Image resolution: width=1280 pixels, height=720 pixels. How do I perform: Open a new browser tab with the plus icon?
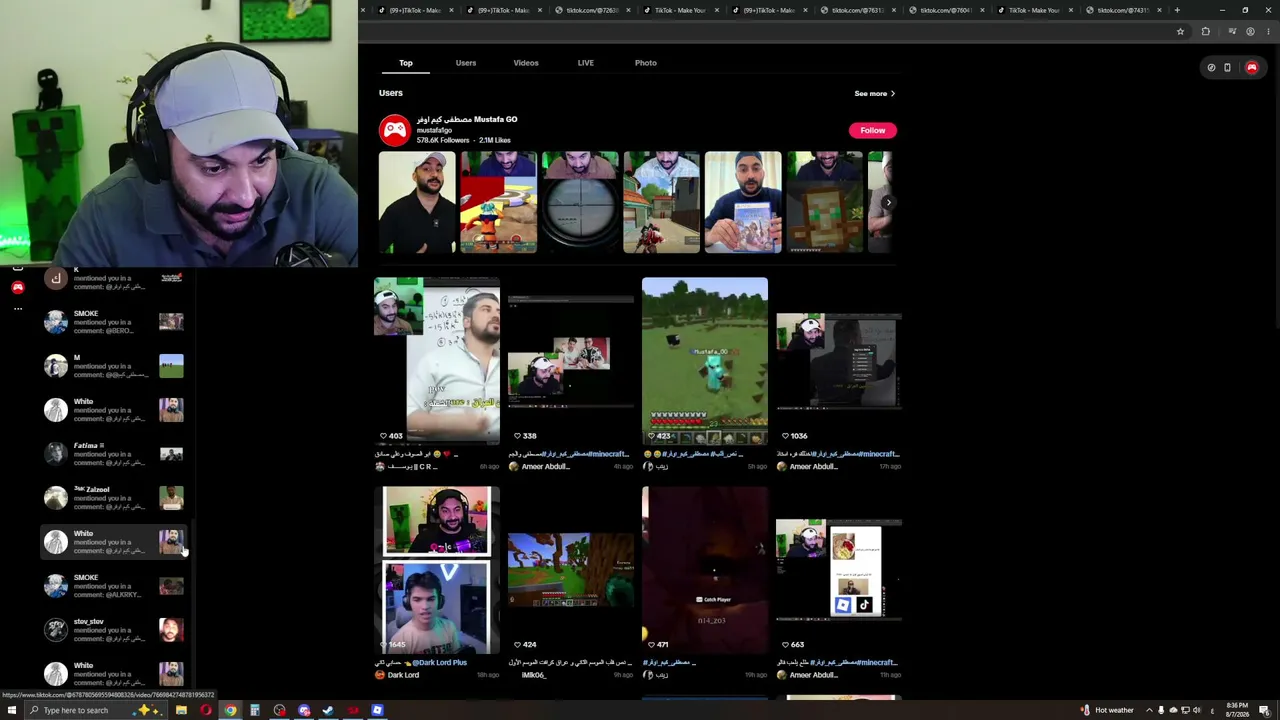[1177, 10]
